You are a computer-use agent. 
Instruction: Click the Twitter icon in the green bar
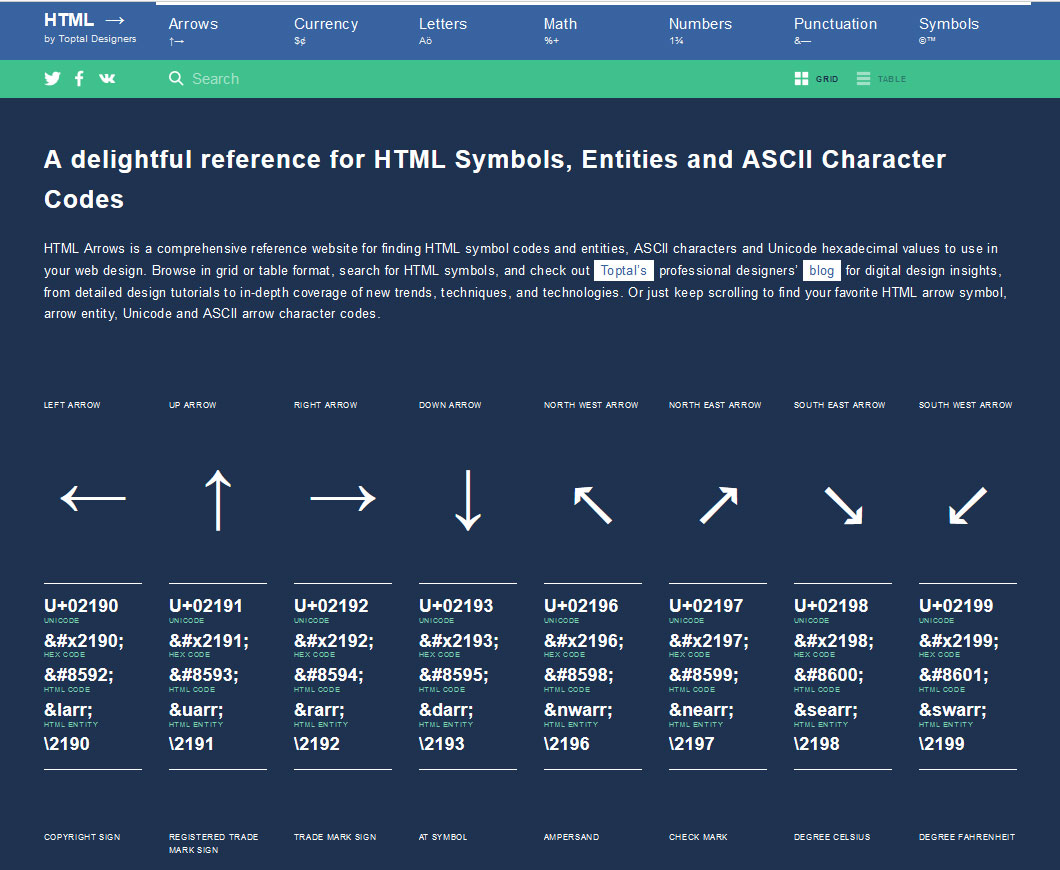(x=52, y=78)
